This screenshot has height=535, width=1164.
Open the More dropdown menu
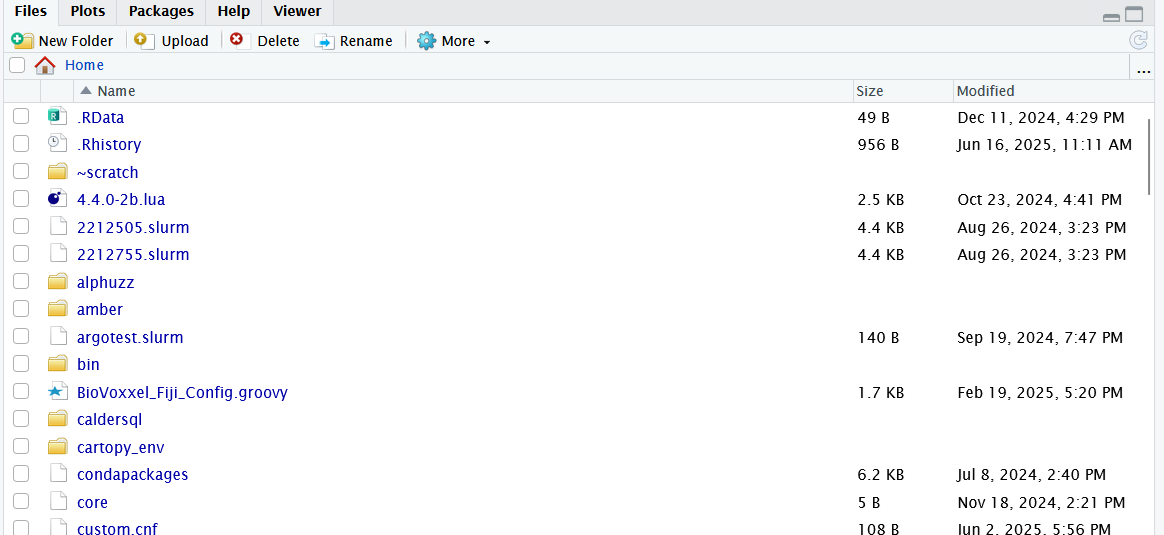(455, 41)
